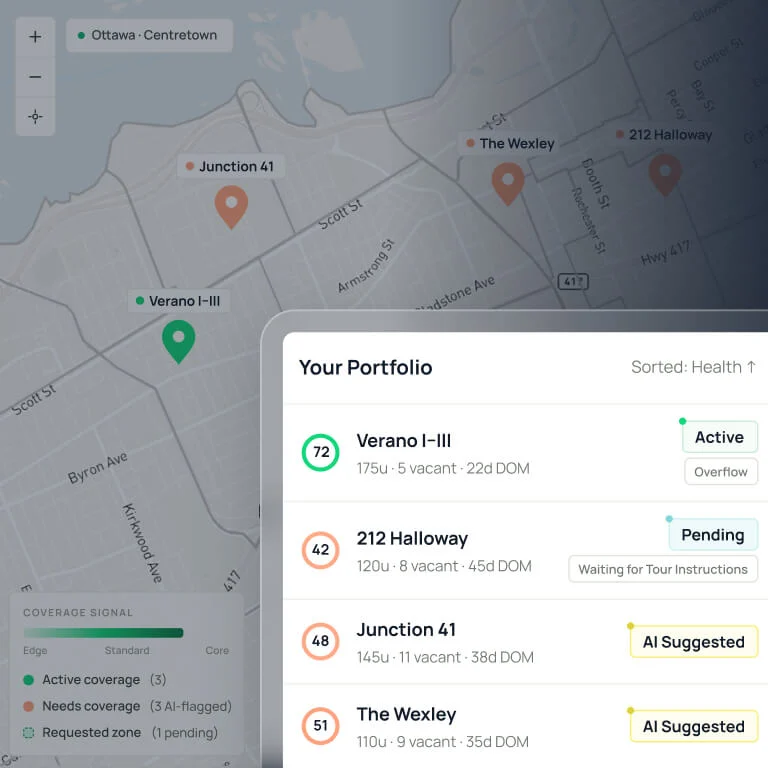This screenshot has width=768, height=768.
Task: Open The Wexley portfolio row
Action: (x=525, y=726)
